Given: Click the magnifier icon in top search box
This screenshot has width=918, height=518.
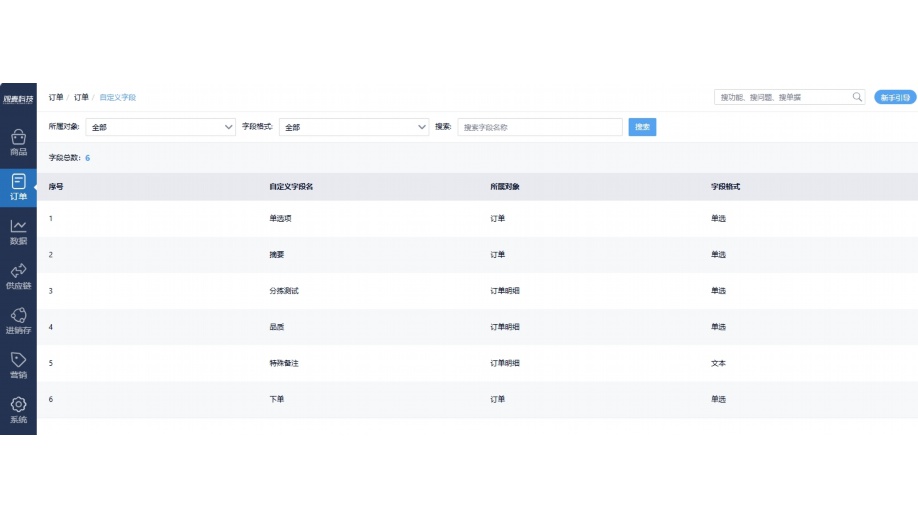Looking at the screenshot, I should [x=857, y=97].
